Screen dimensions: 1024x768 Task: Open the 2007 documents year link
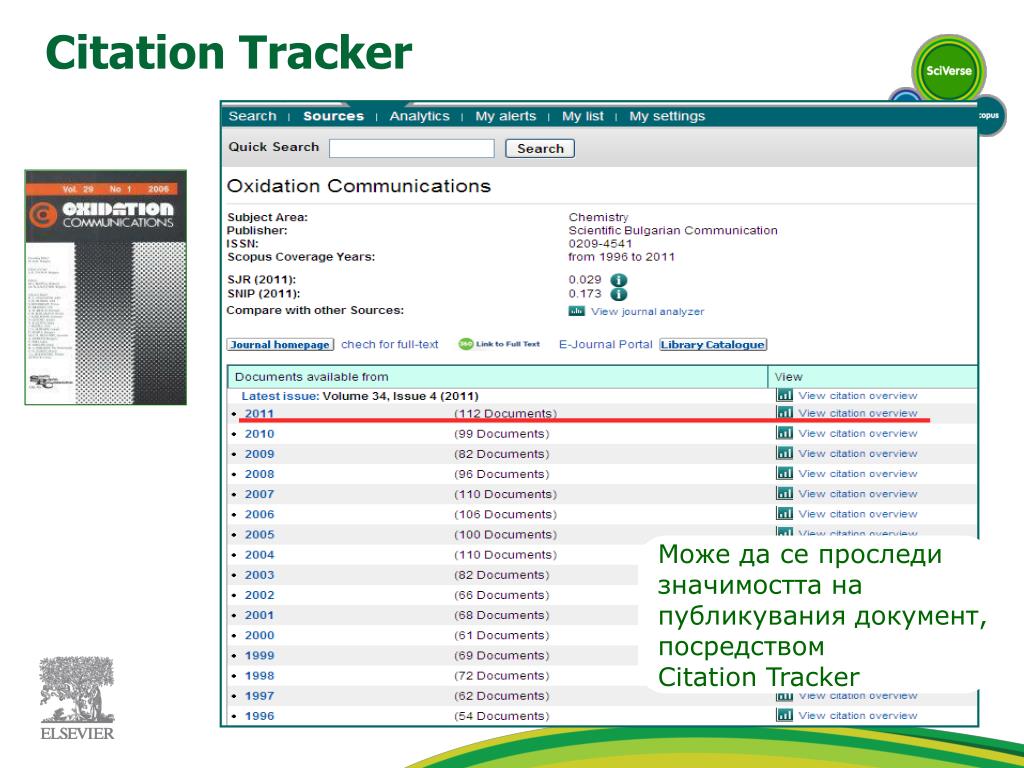(259, 494)
